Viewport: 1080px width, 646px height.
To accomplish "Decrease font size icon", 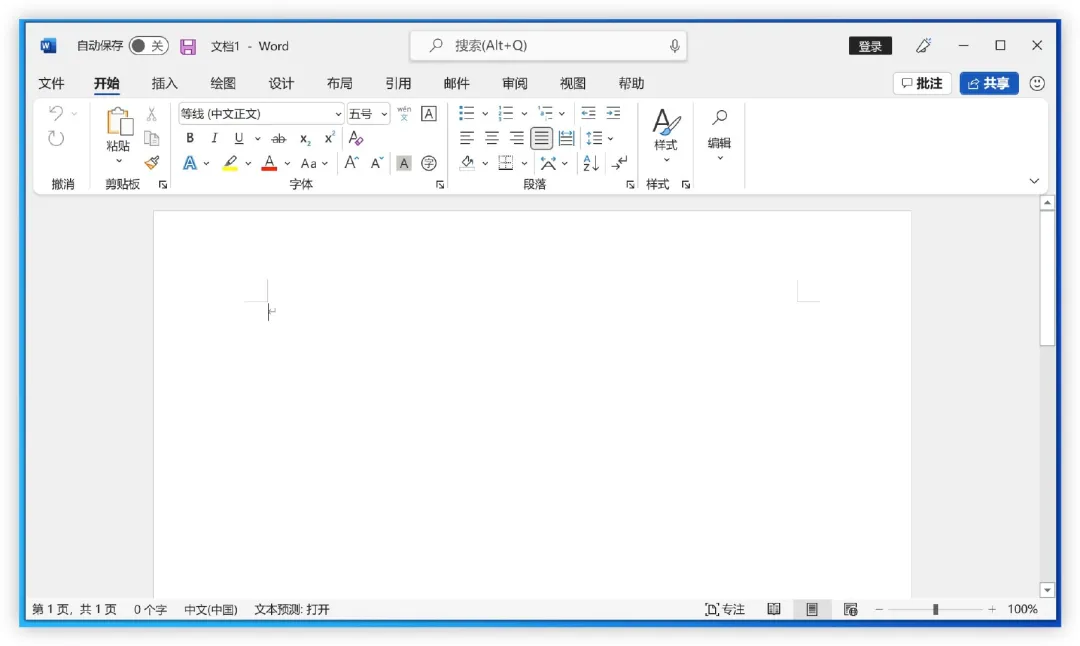I will click(x=377, y=163).
